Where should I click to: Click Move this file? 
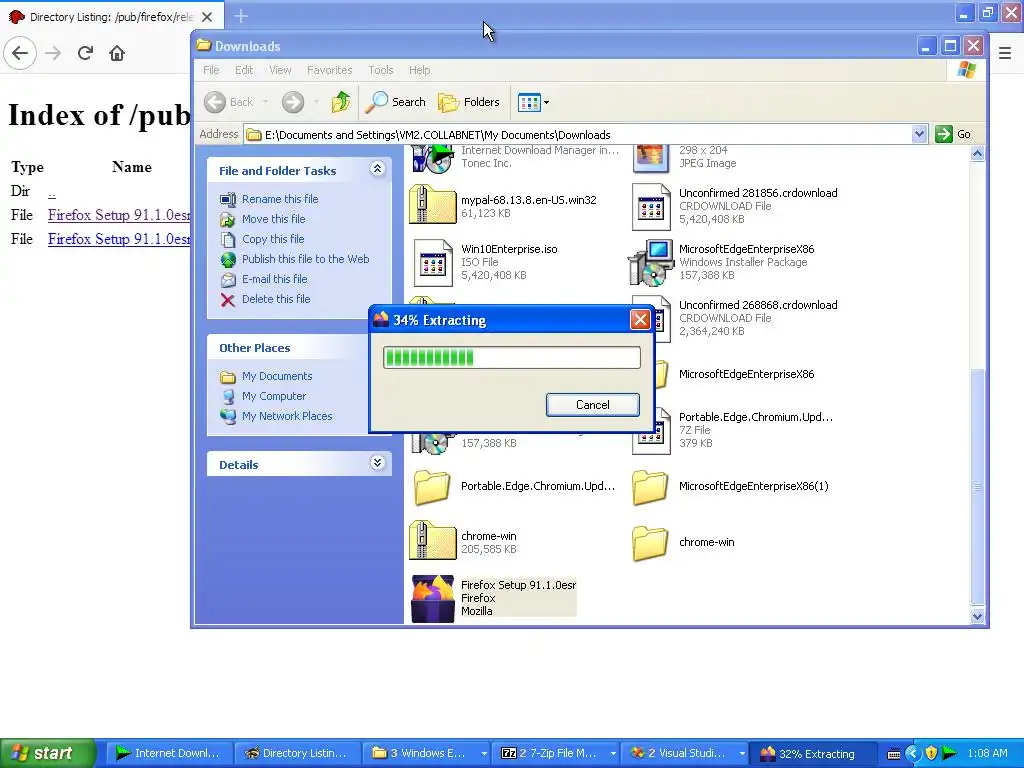[x=274, y=219]
